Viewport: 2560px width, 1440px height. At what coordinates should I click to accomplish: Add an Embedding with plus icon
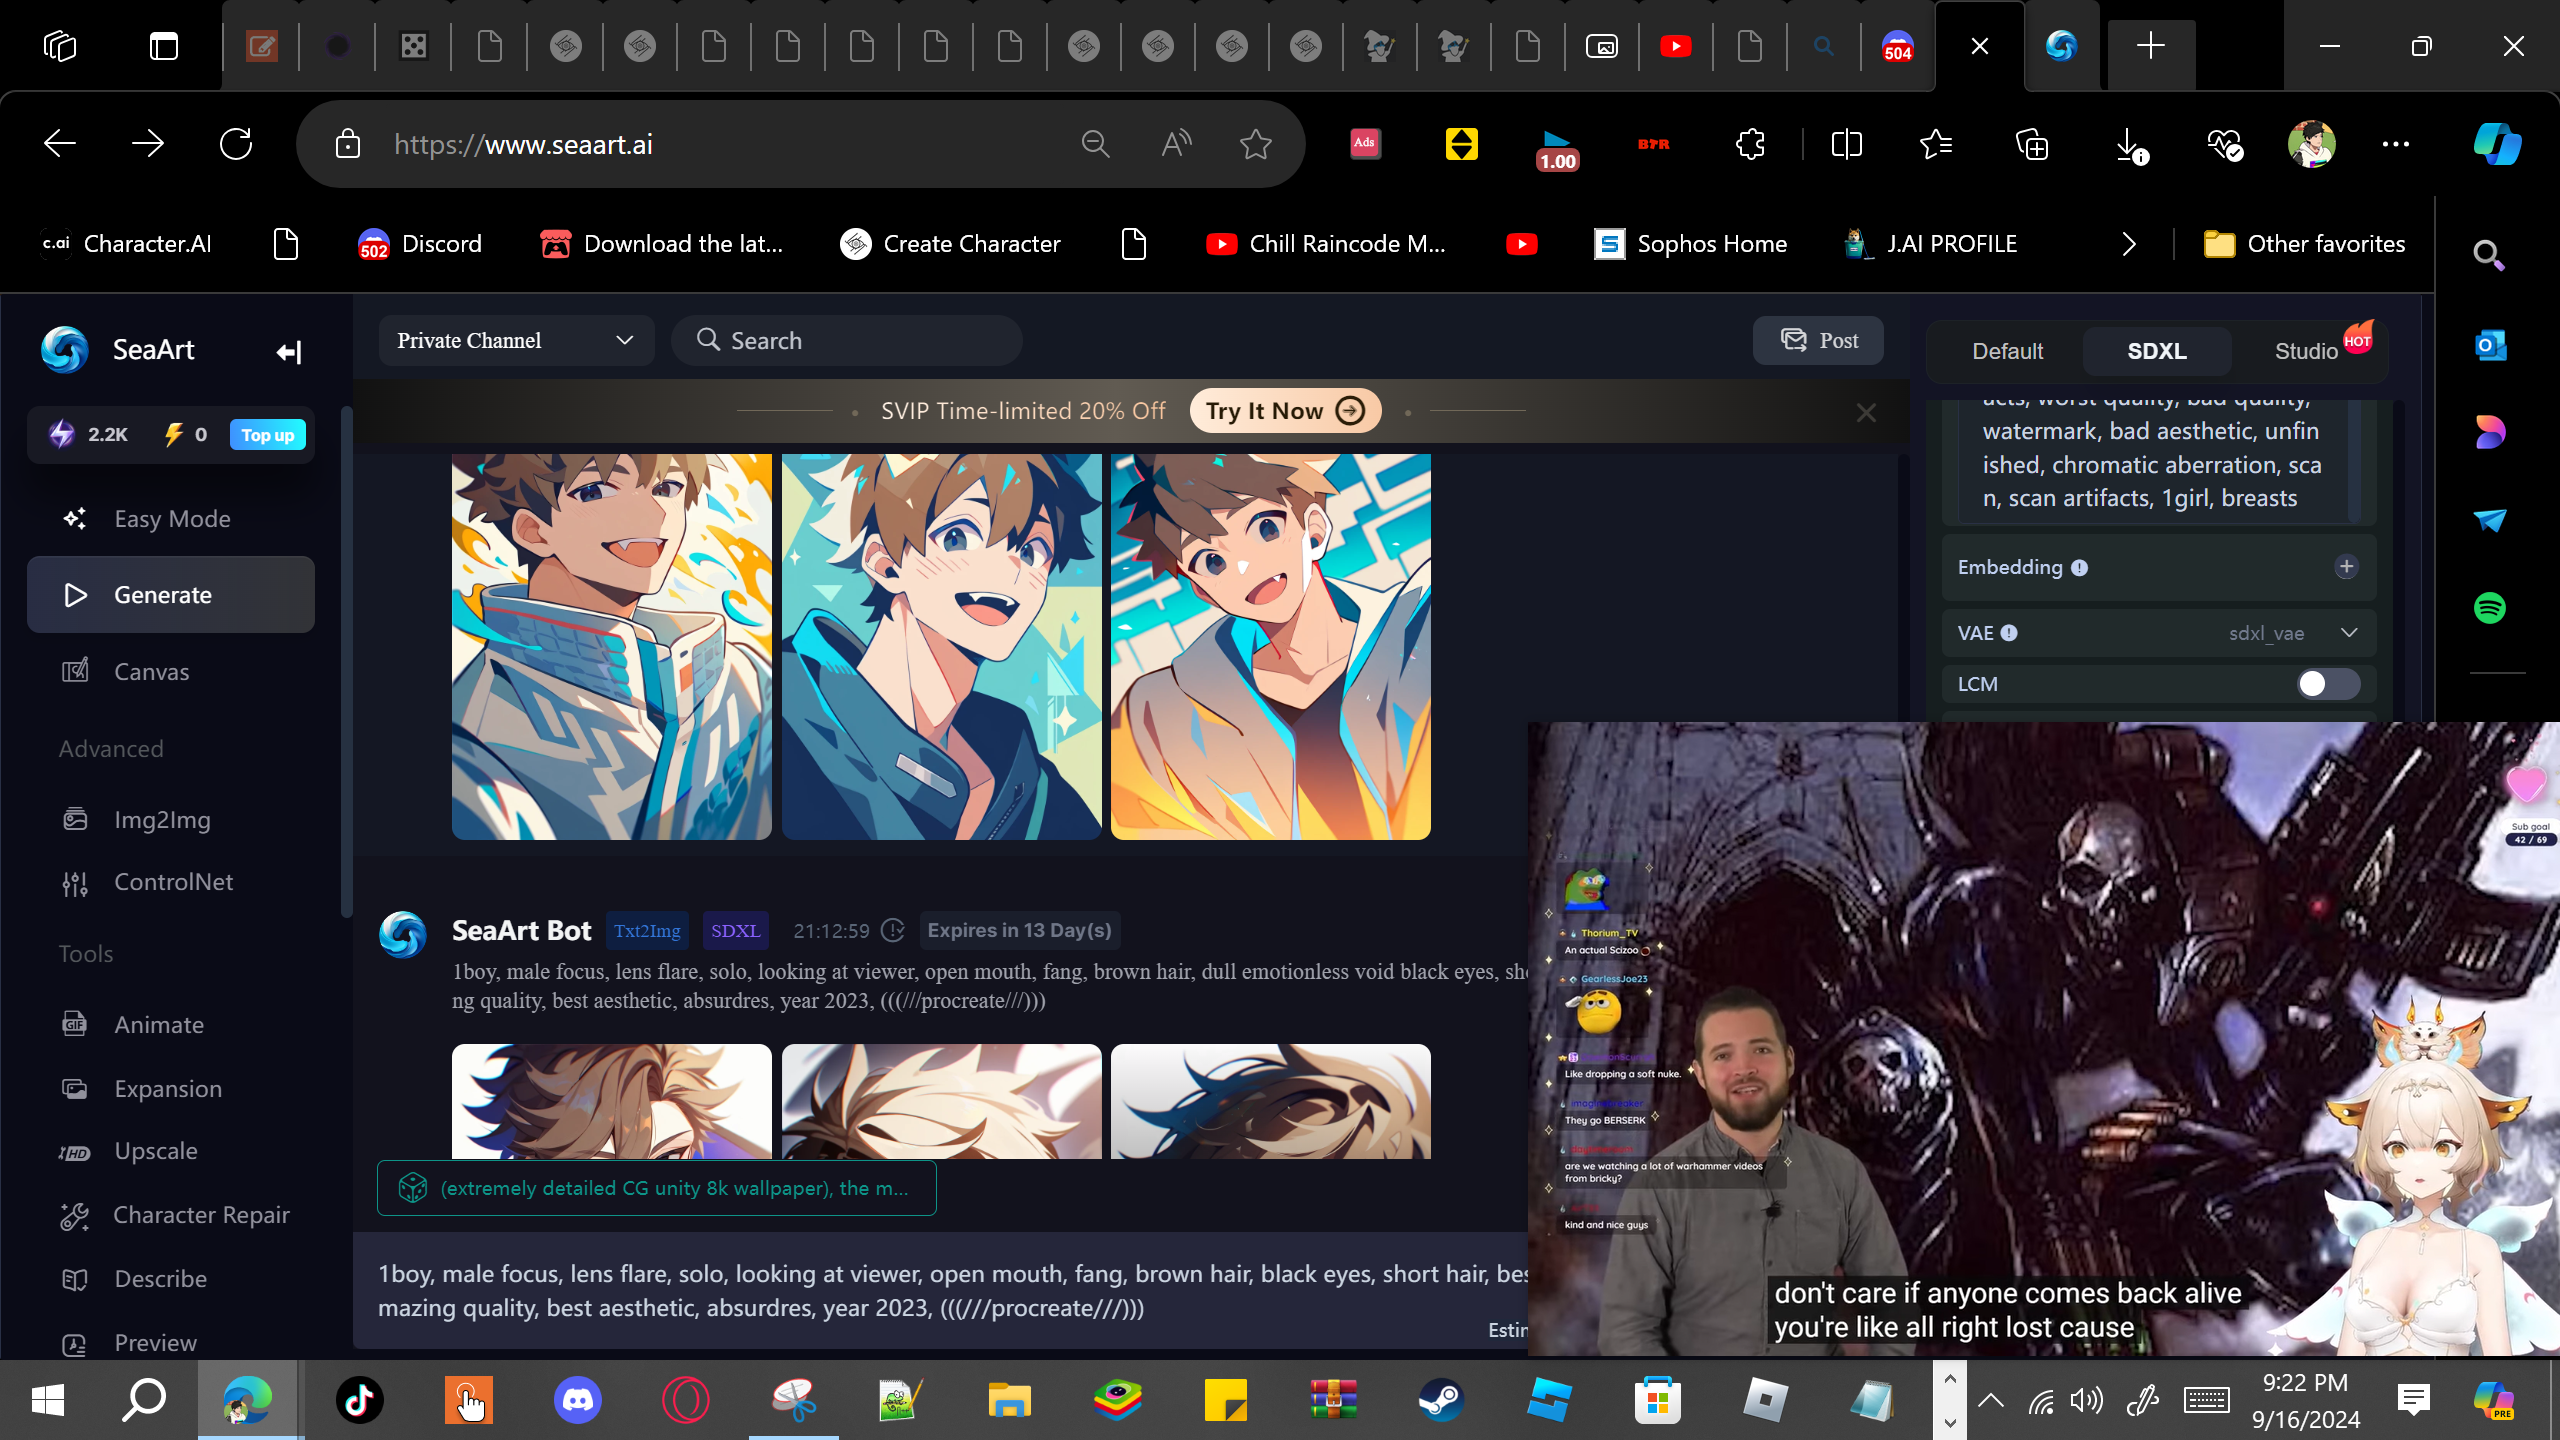(2346, 567)
